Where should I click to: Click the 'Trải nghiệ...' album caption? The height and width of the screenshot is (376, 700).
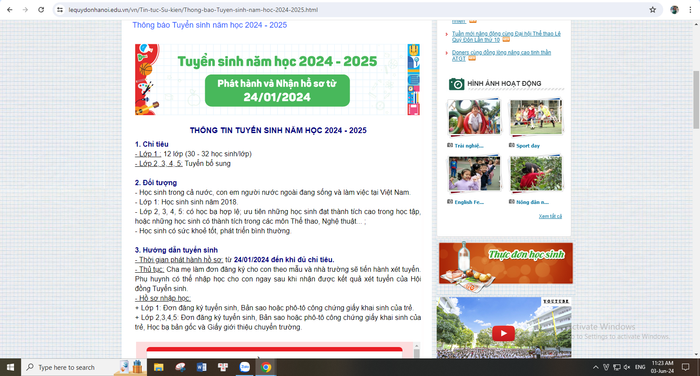pos(469,146)
